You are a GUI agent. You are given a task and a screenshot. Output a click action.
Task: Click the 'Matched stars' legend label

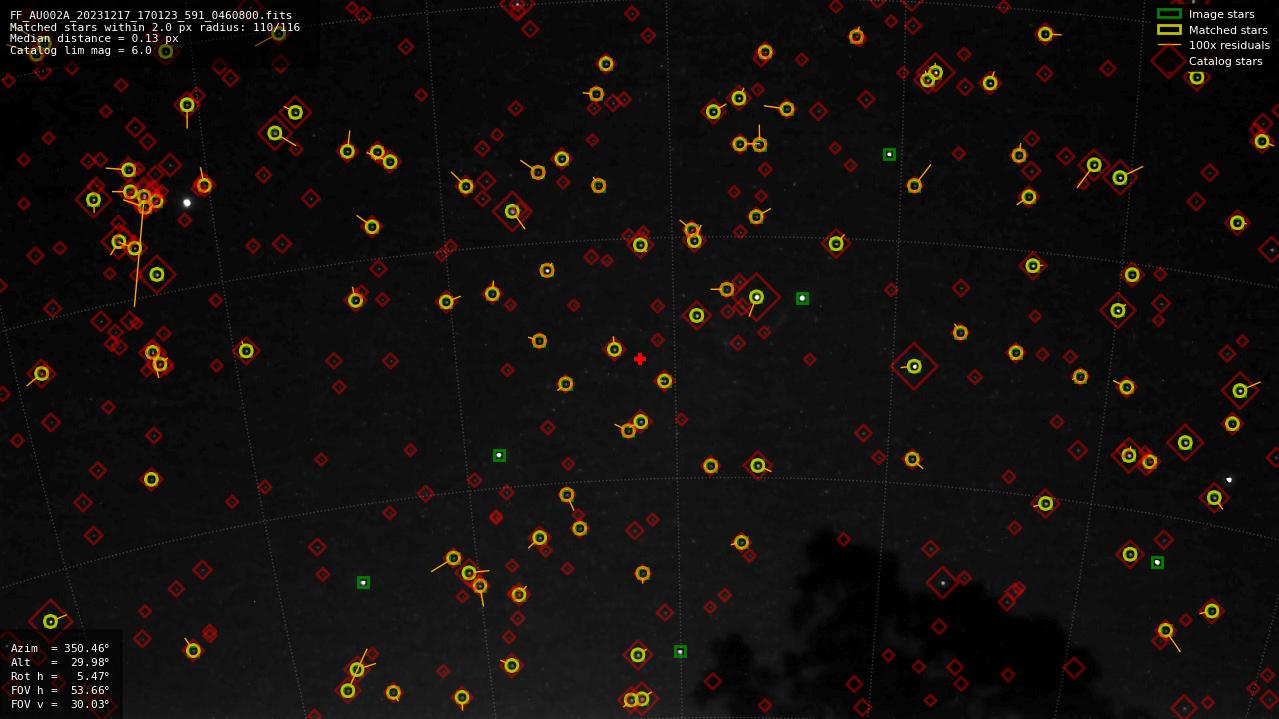1228,30
